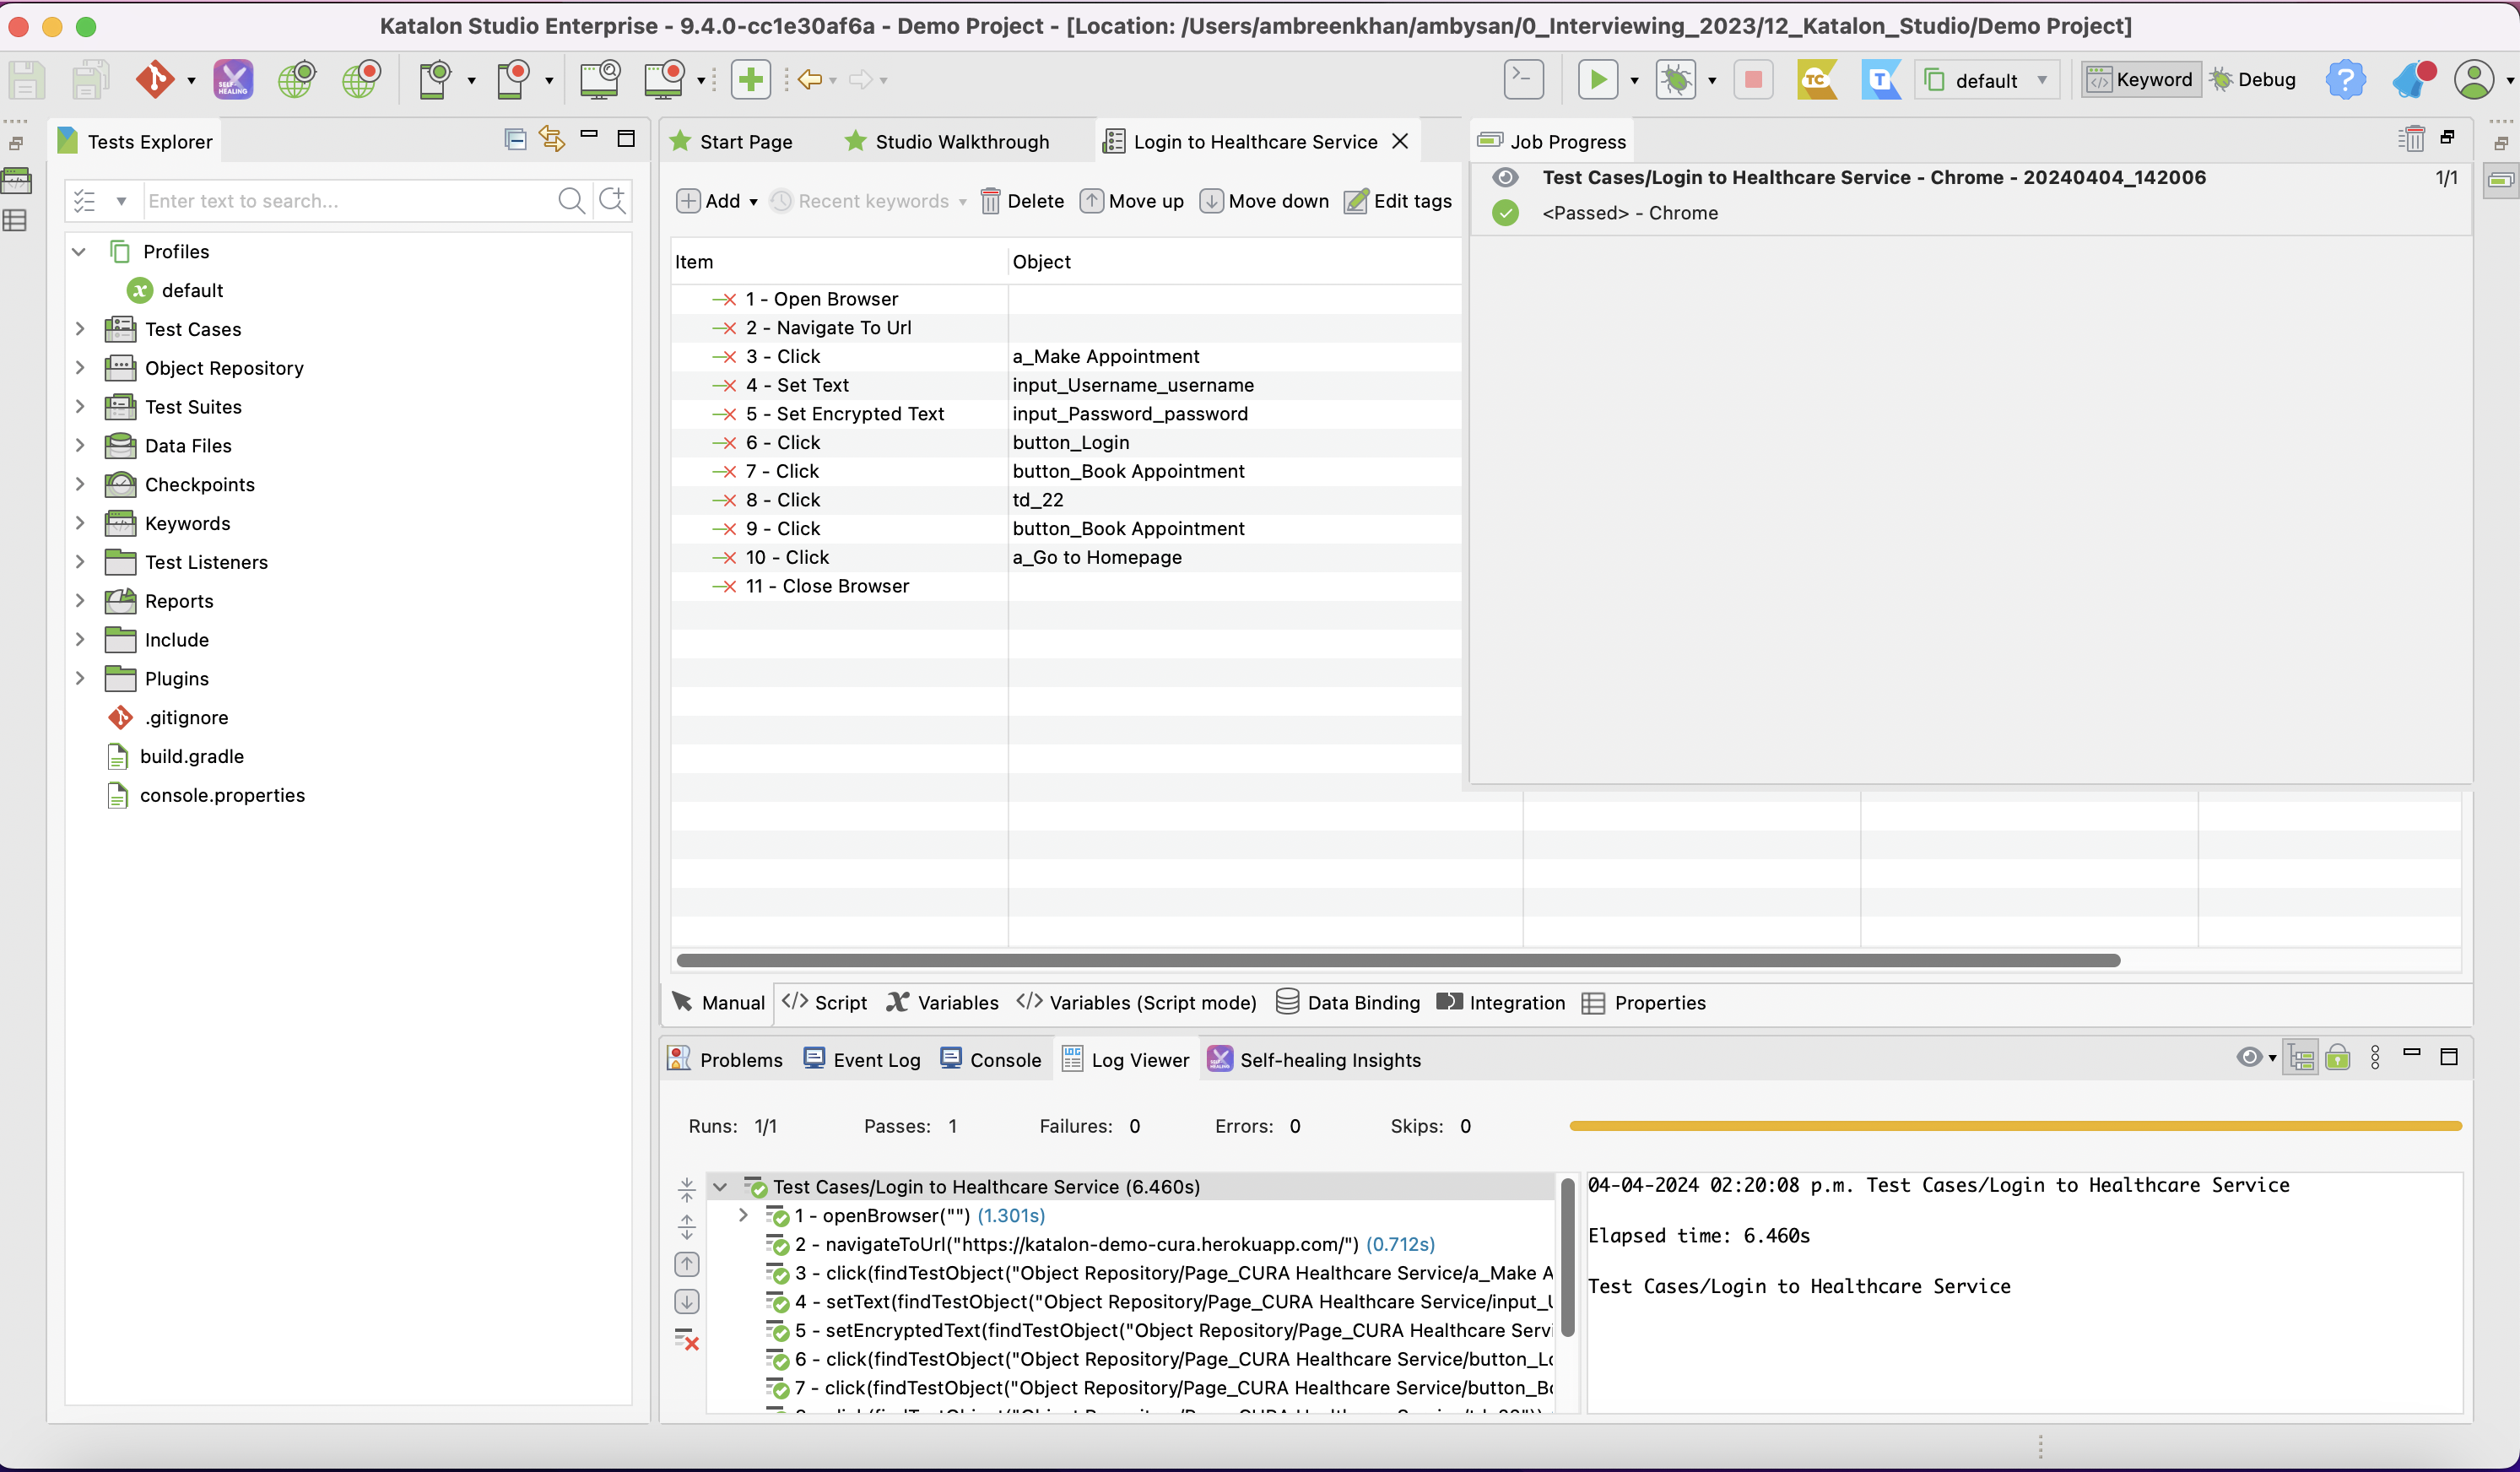The width and height of the screenshot is (2520, 1472).
Task: Click the Add step button
Action: 708,202
